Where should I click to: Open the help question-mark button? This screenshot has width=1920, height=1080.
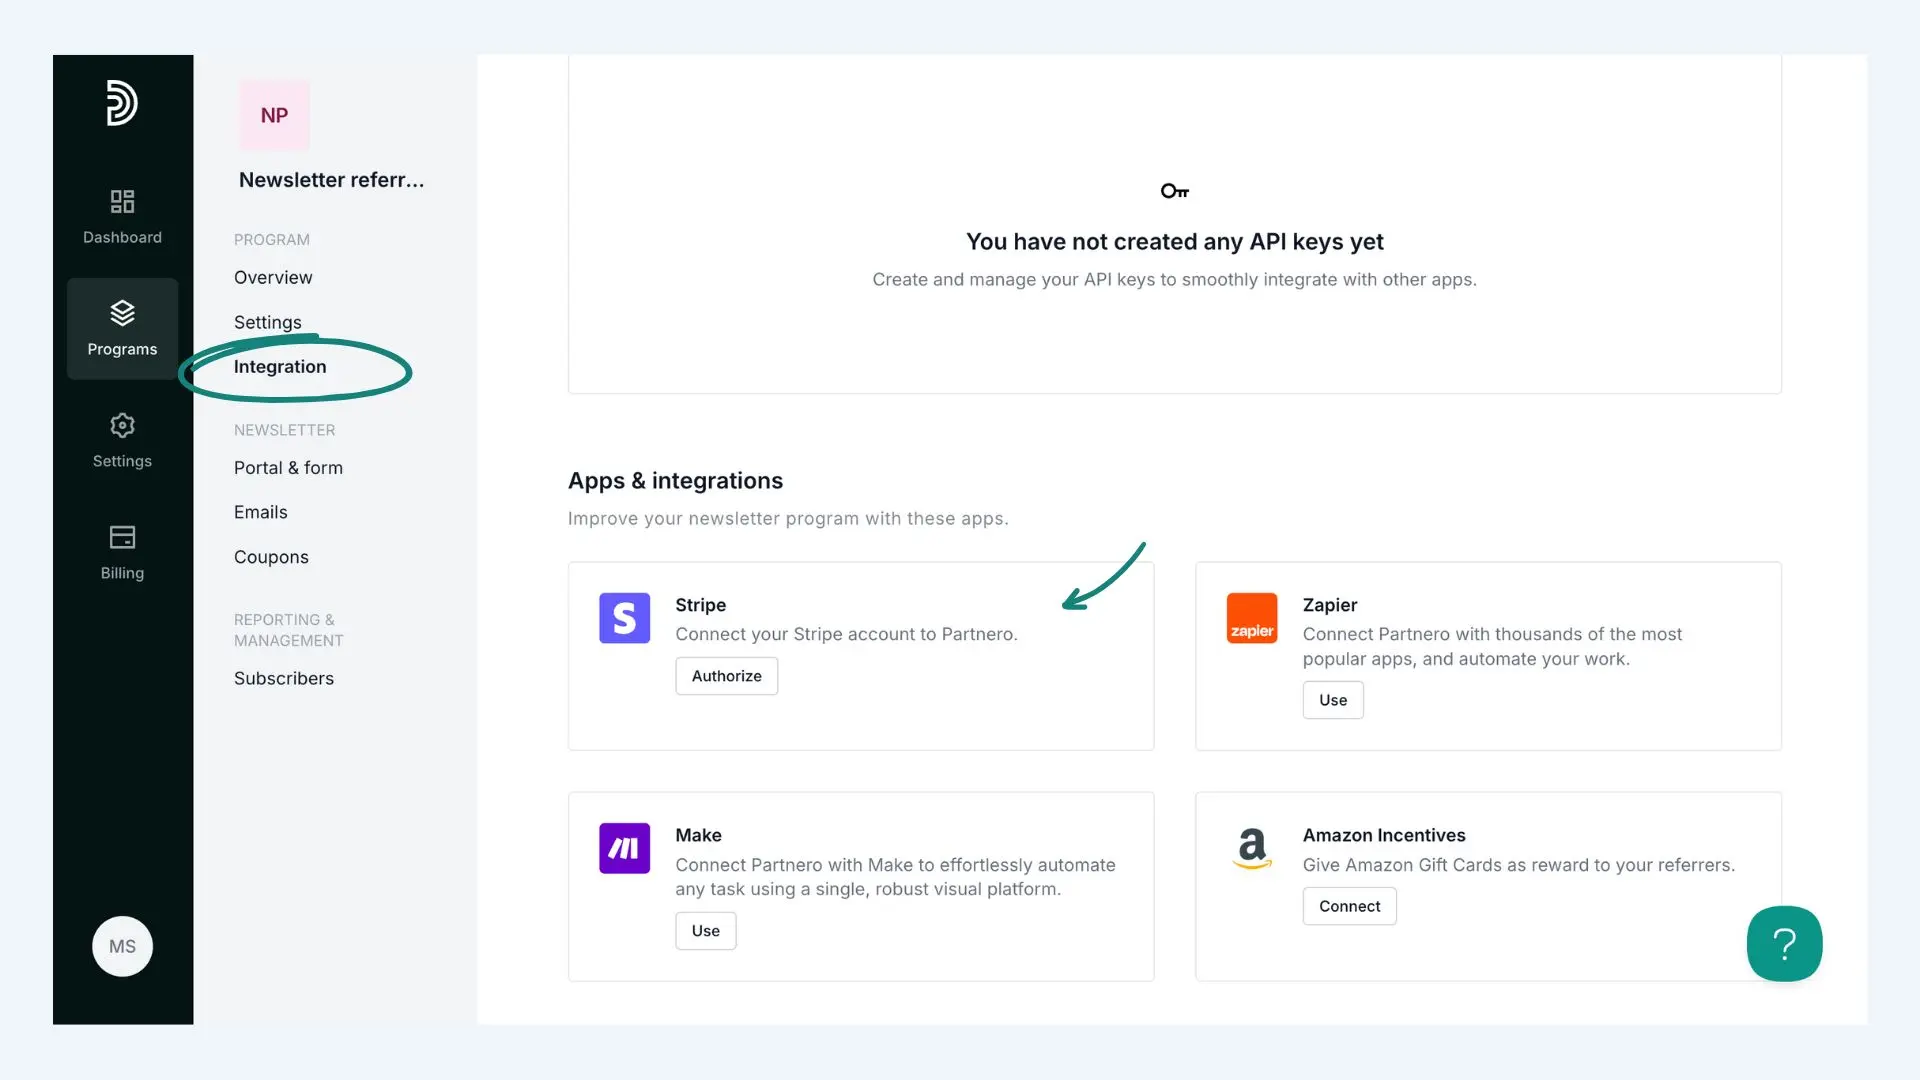click(1784, 944)
